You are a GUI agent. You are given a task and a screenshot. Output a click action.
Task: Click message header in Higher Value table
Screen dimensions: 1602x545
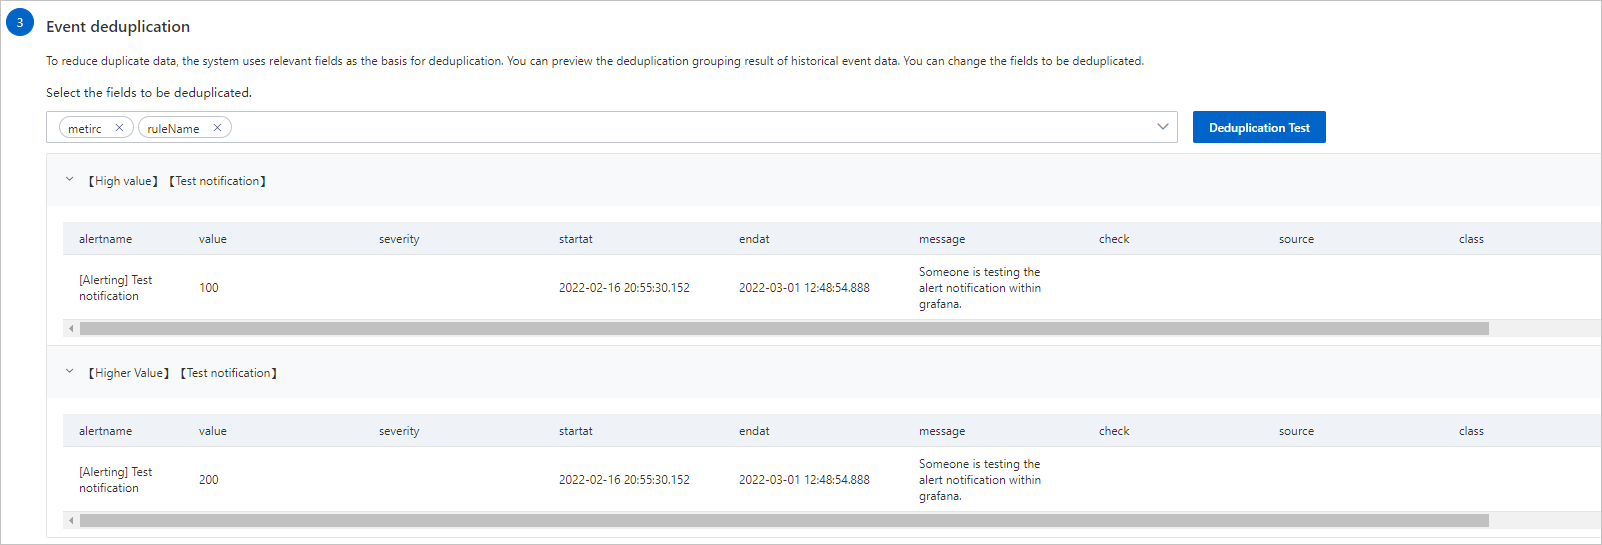click(942, 431)
